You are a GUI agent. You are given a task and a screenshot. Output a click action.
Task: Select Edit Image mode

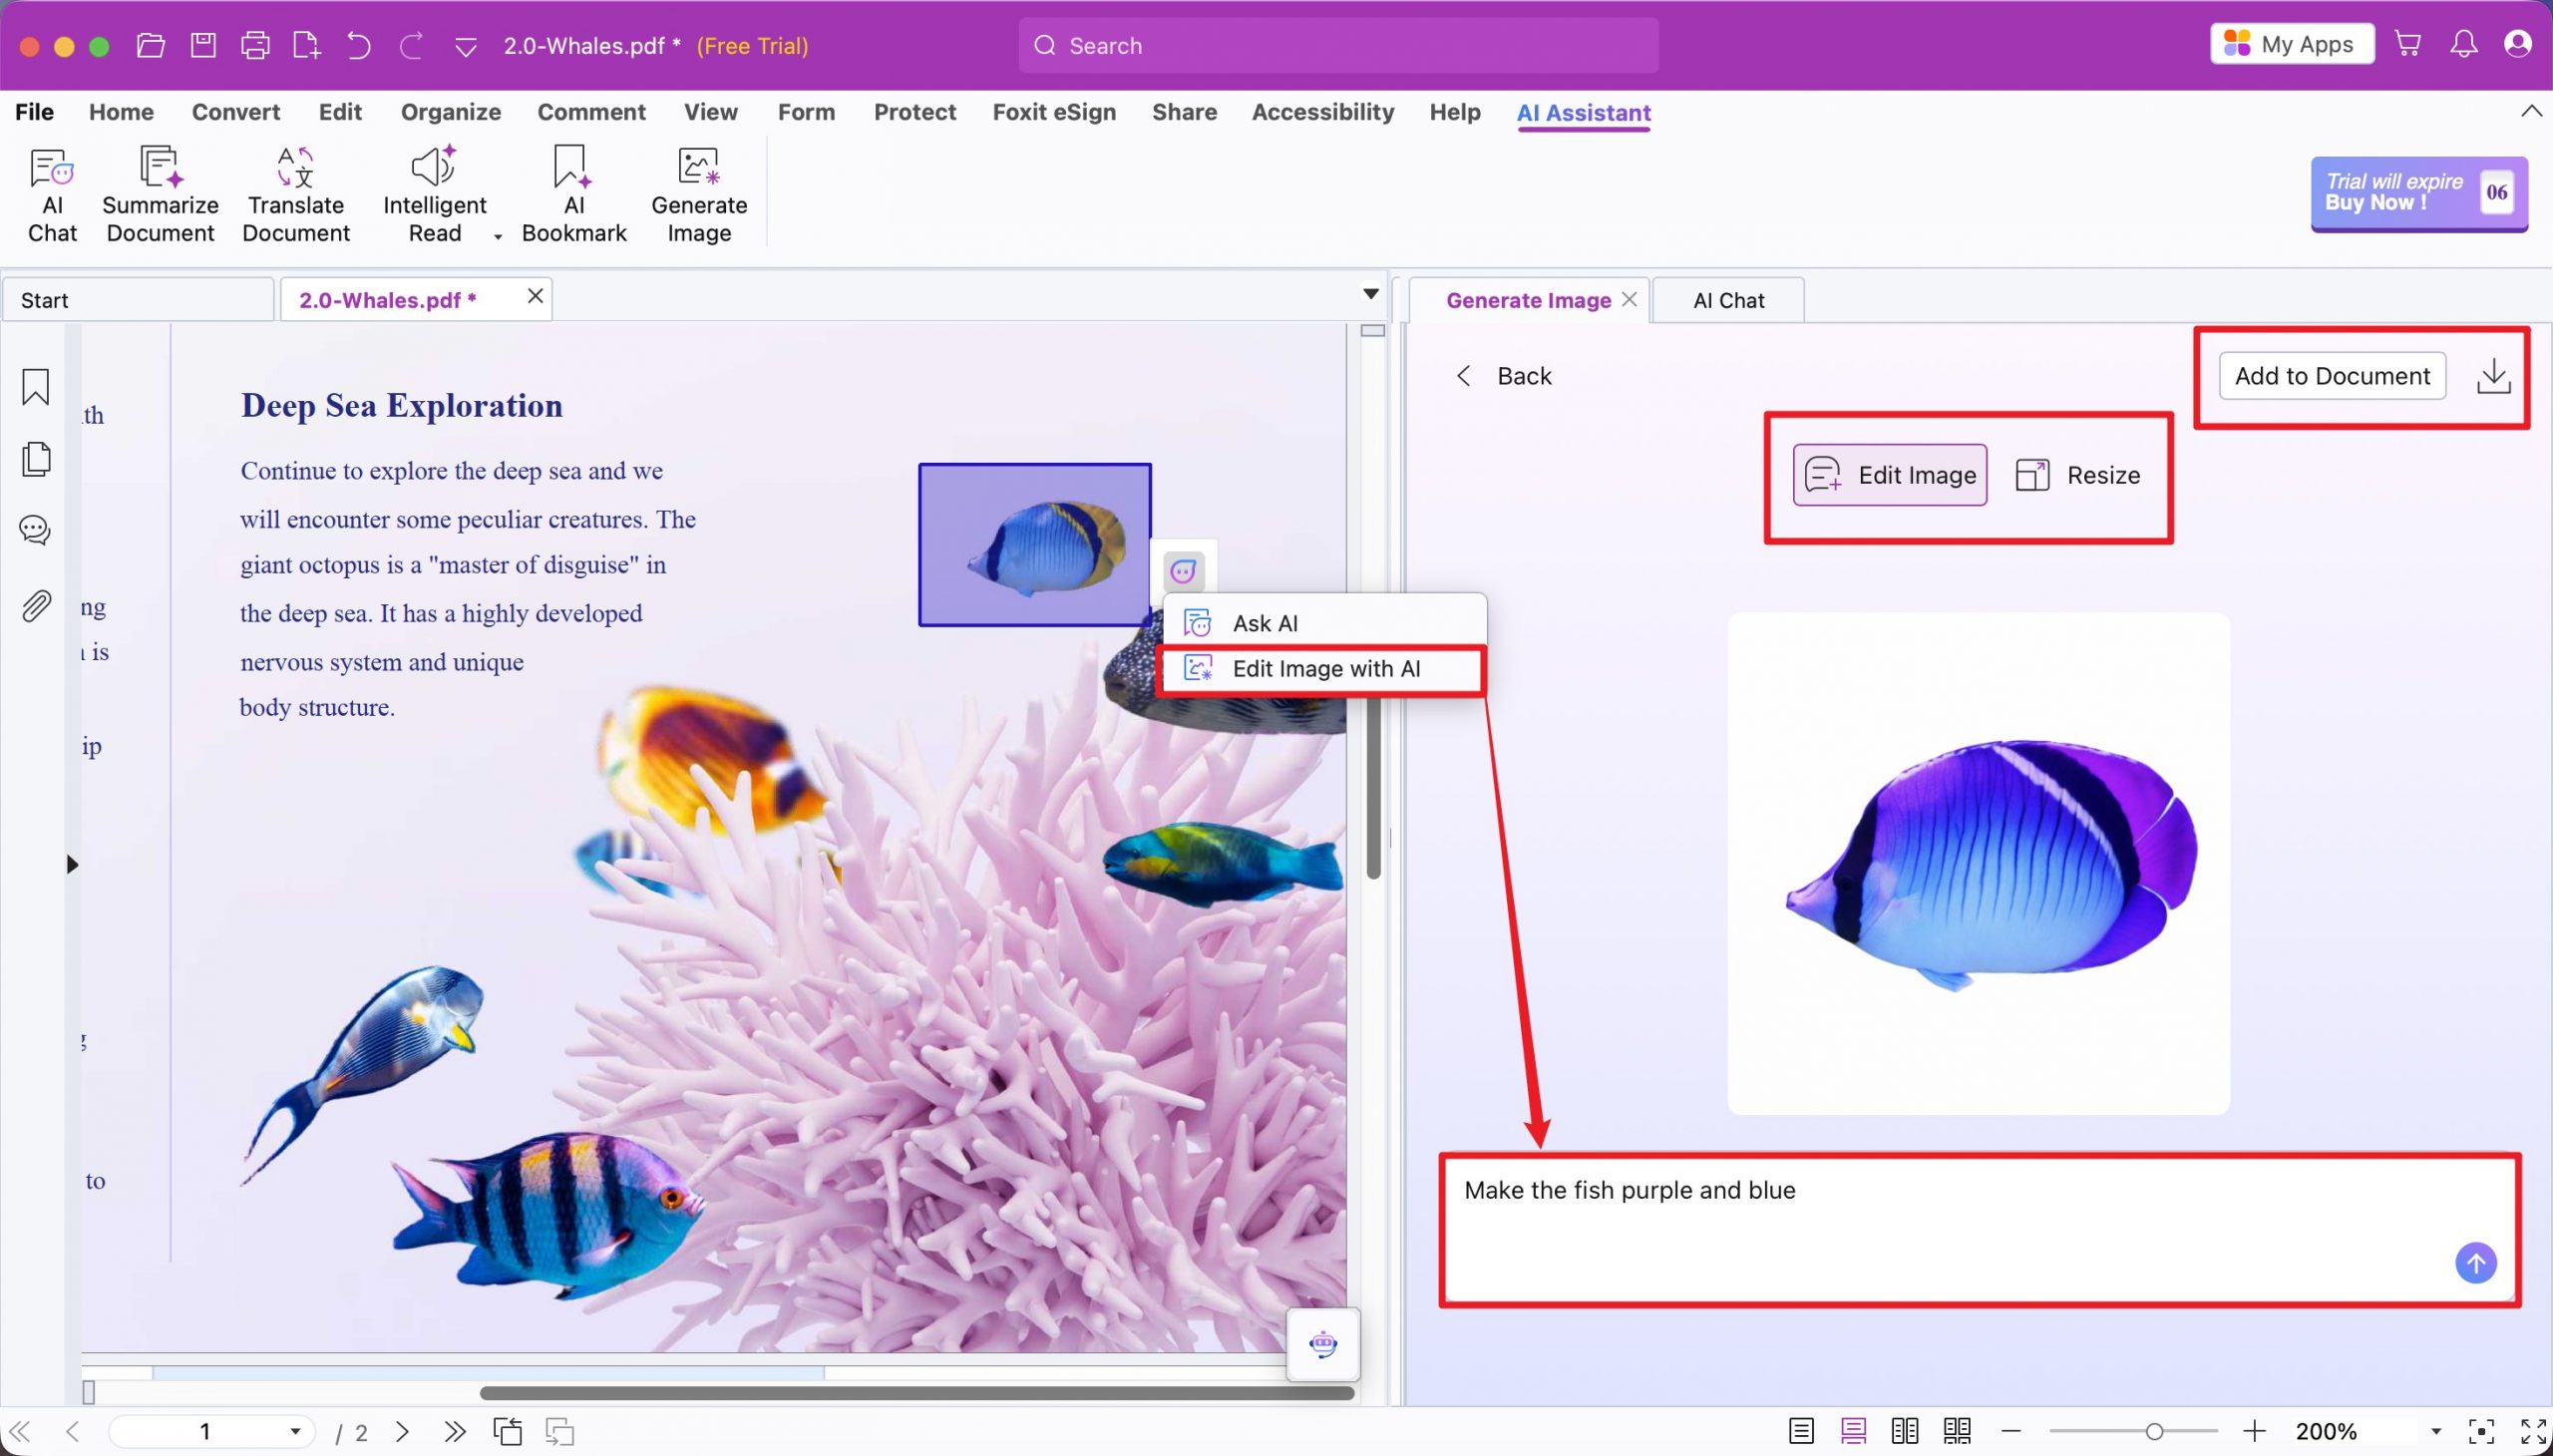pyautogui.click(x=1889, y=475)
